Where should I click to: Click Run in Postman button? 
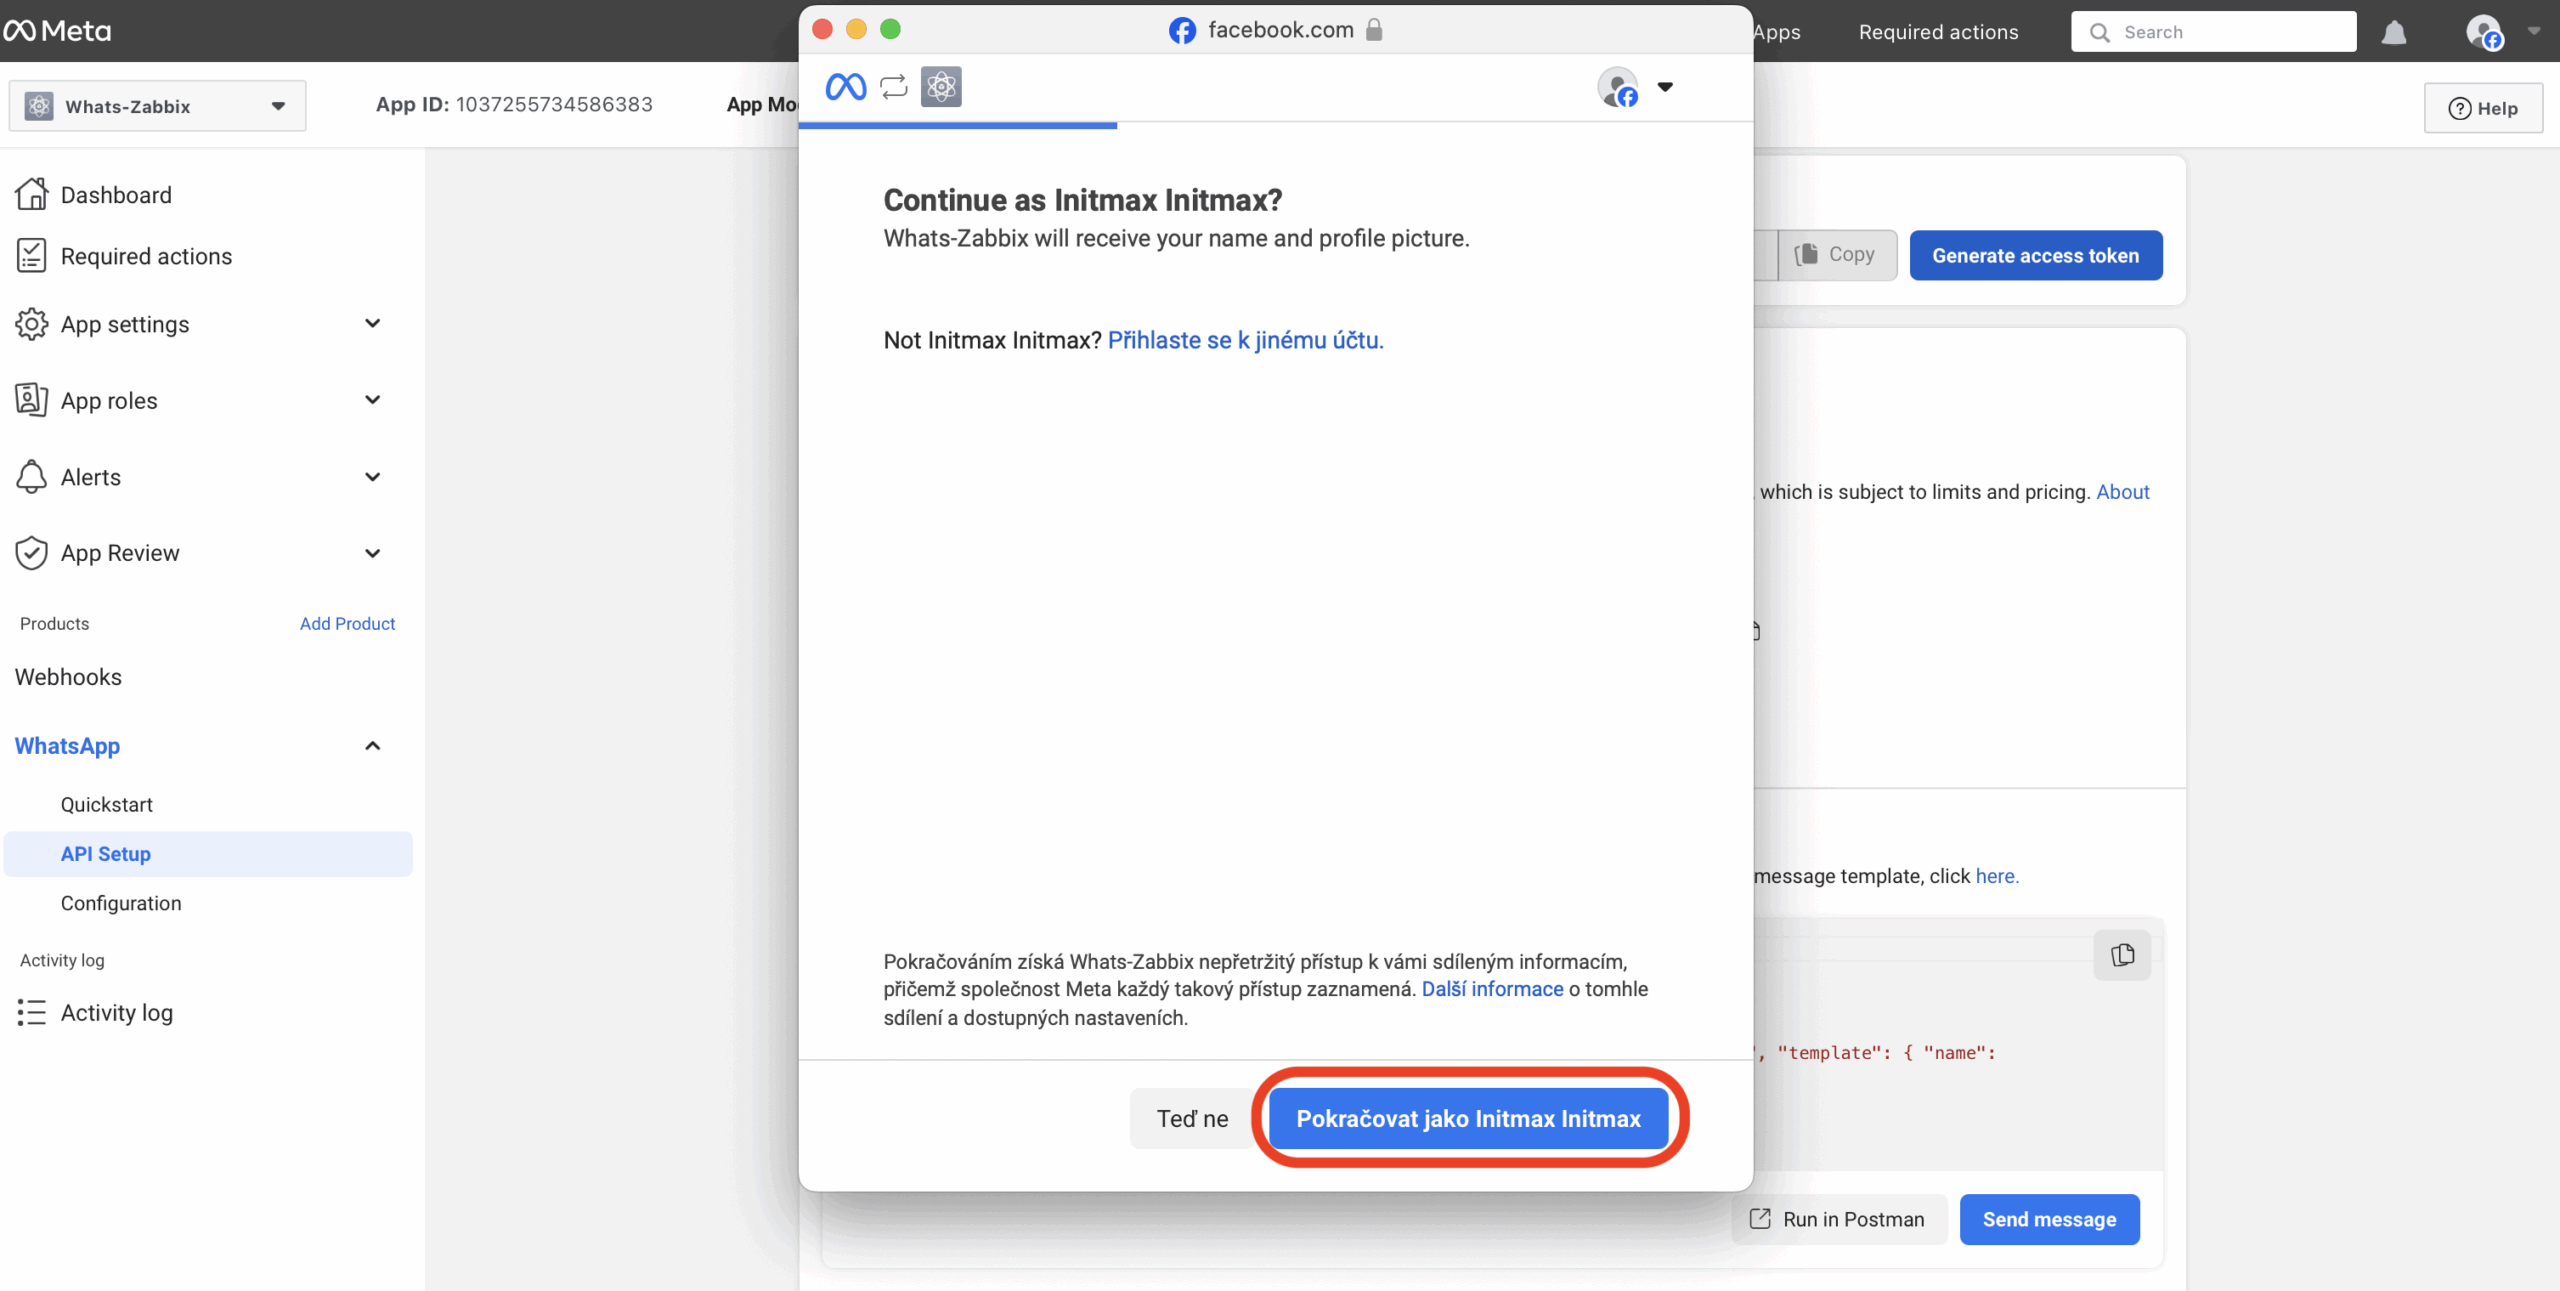click(1837, 1219)
